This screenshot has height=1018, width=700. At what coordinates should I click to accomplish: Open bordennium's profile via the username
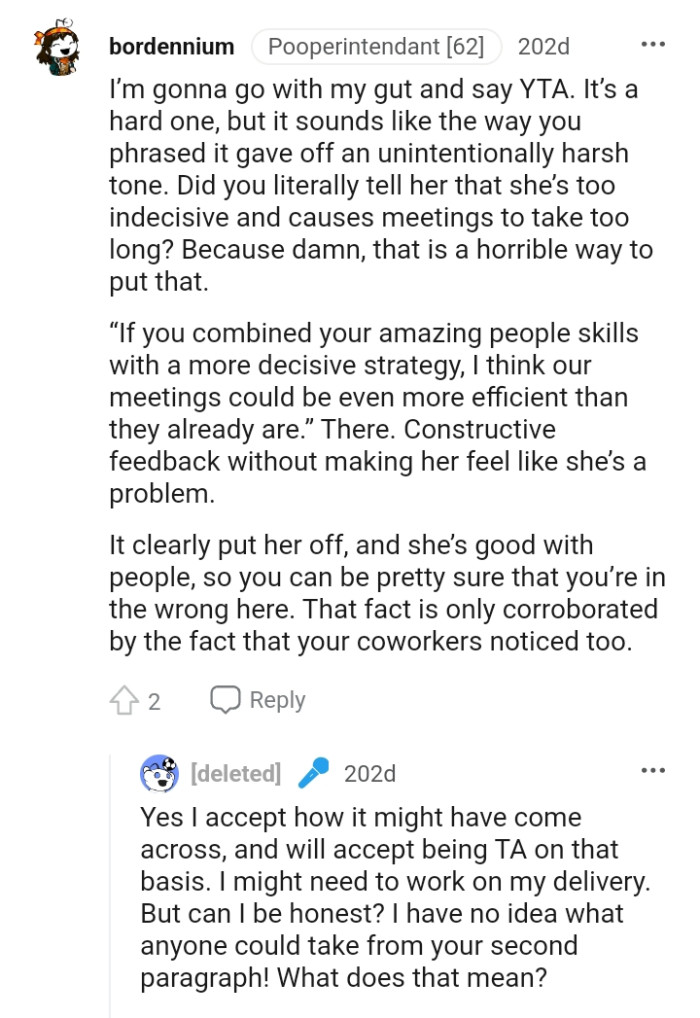170,45
